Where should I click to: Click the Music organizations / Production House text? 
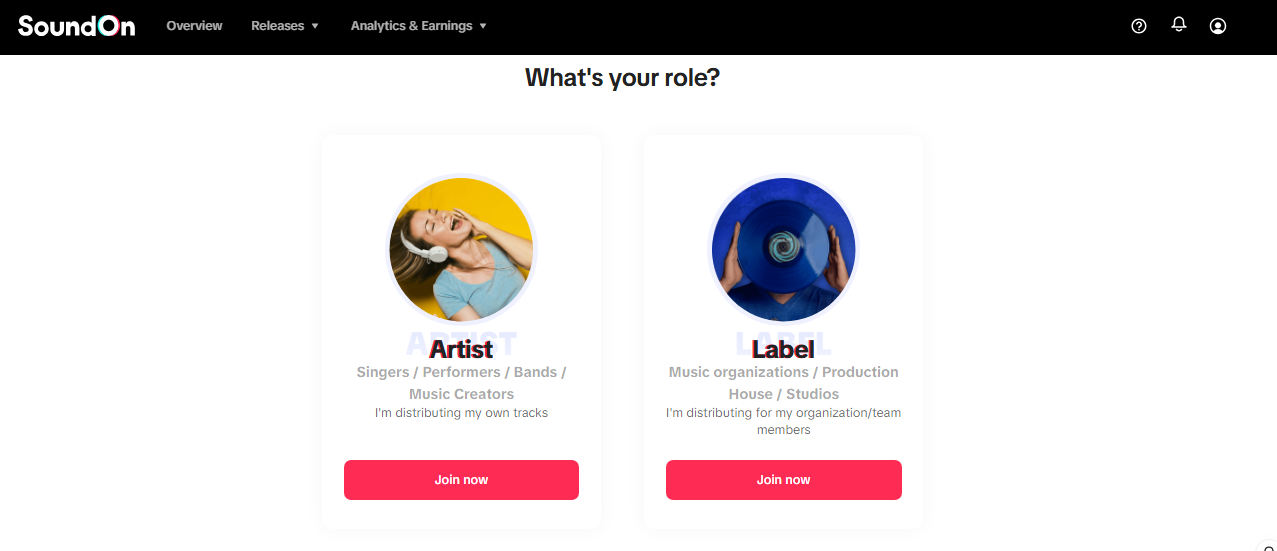click(x=784, y=383)
